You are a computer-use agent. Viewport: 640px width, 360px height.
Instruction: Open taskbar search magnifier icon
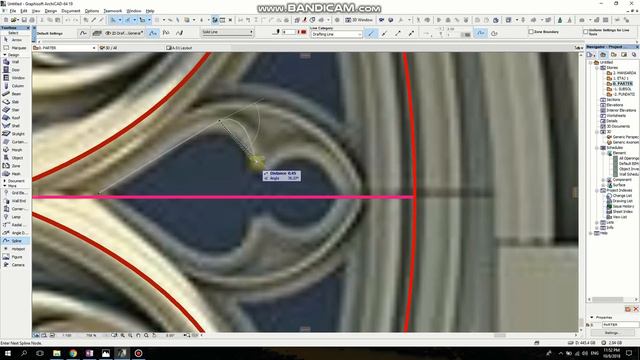(24, 353)
